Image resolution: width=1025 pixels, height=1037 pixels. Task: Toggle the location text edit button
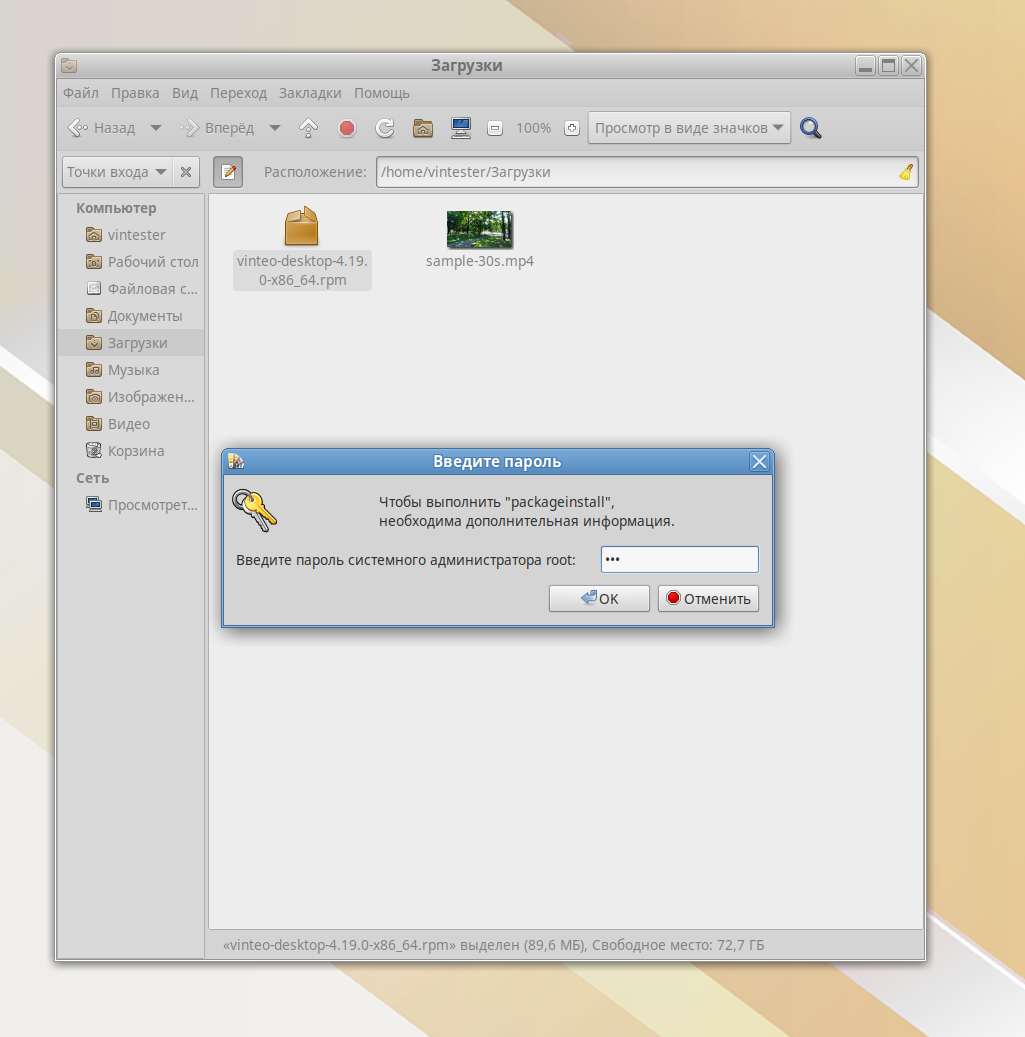(x=228, y=172)
